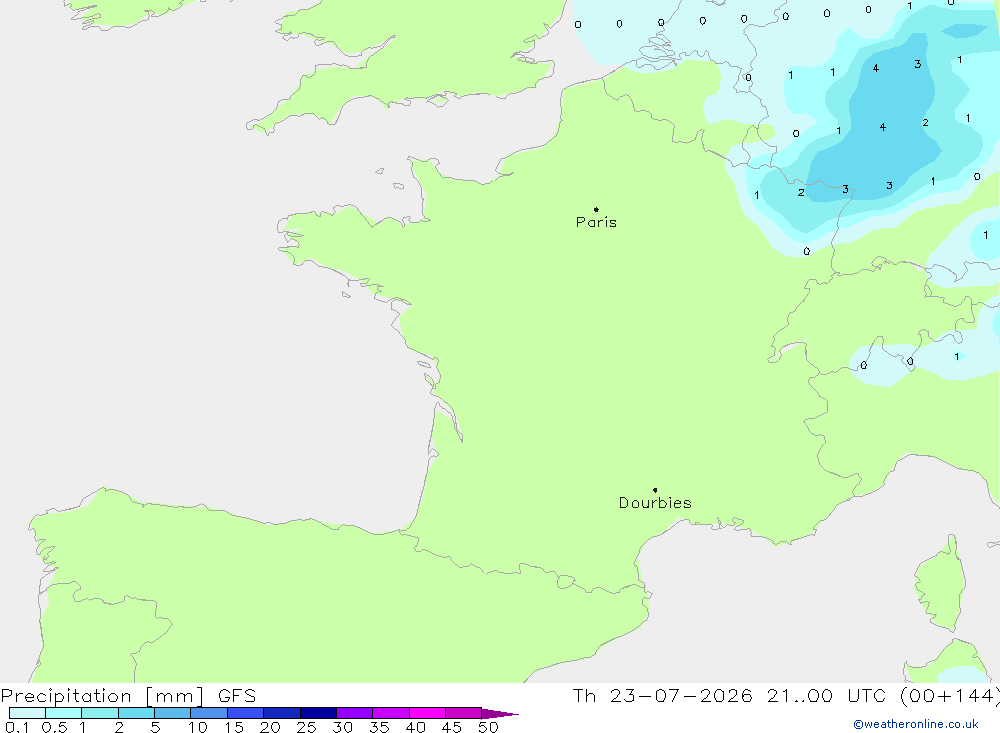Click the '0.5' legend scale label
1000x733 pixels.
point(54,727)
